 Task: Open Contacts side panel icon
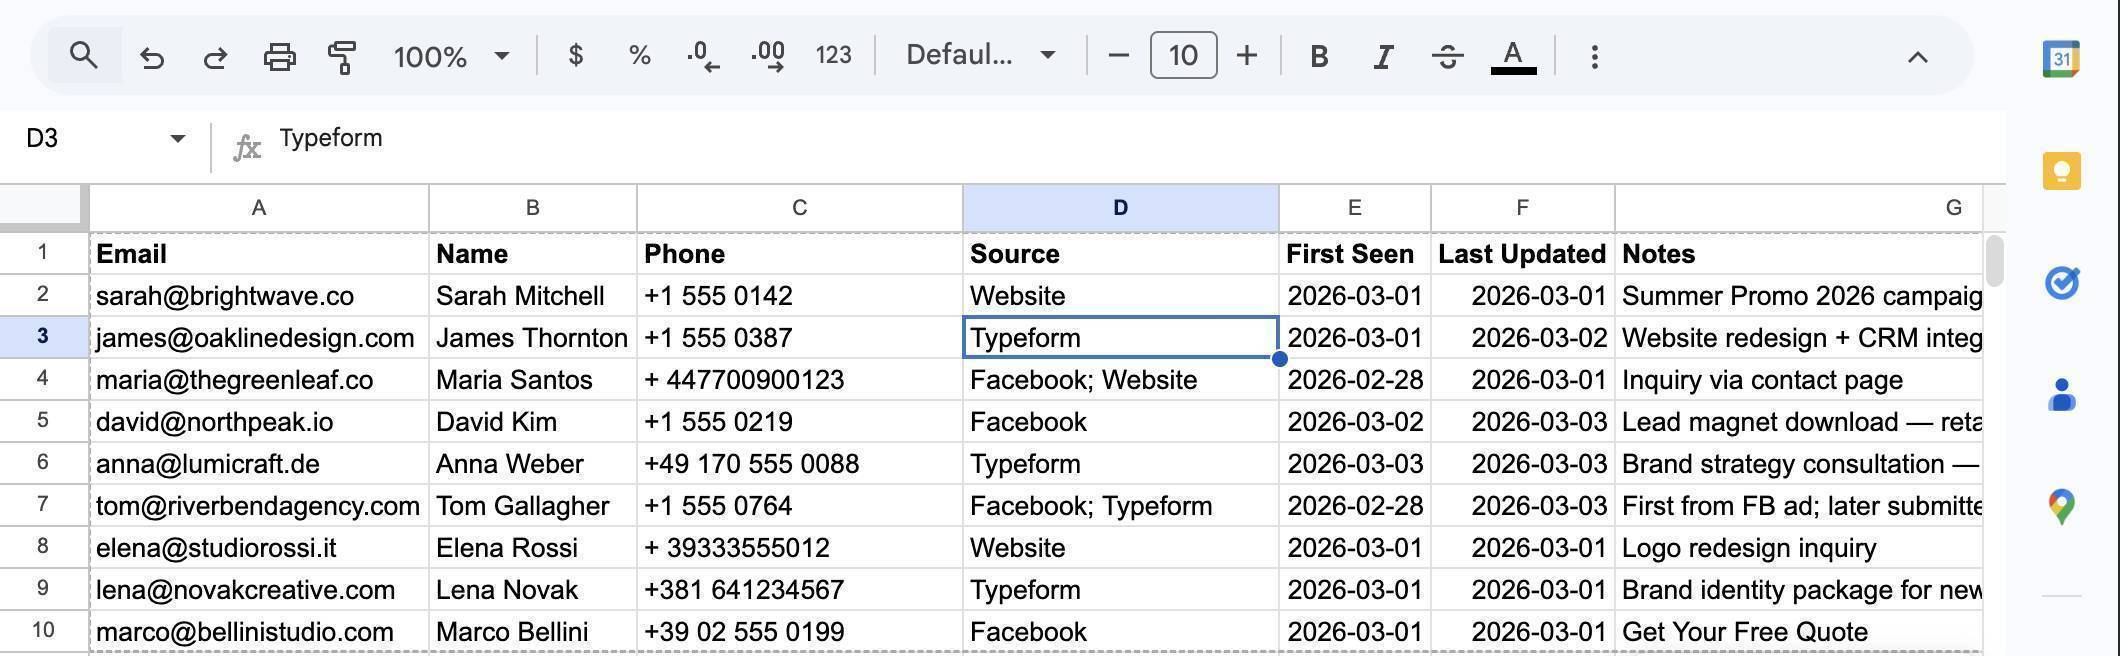[2061, 395]
